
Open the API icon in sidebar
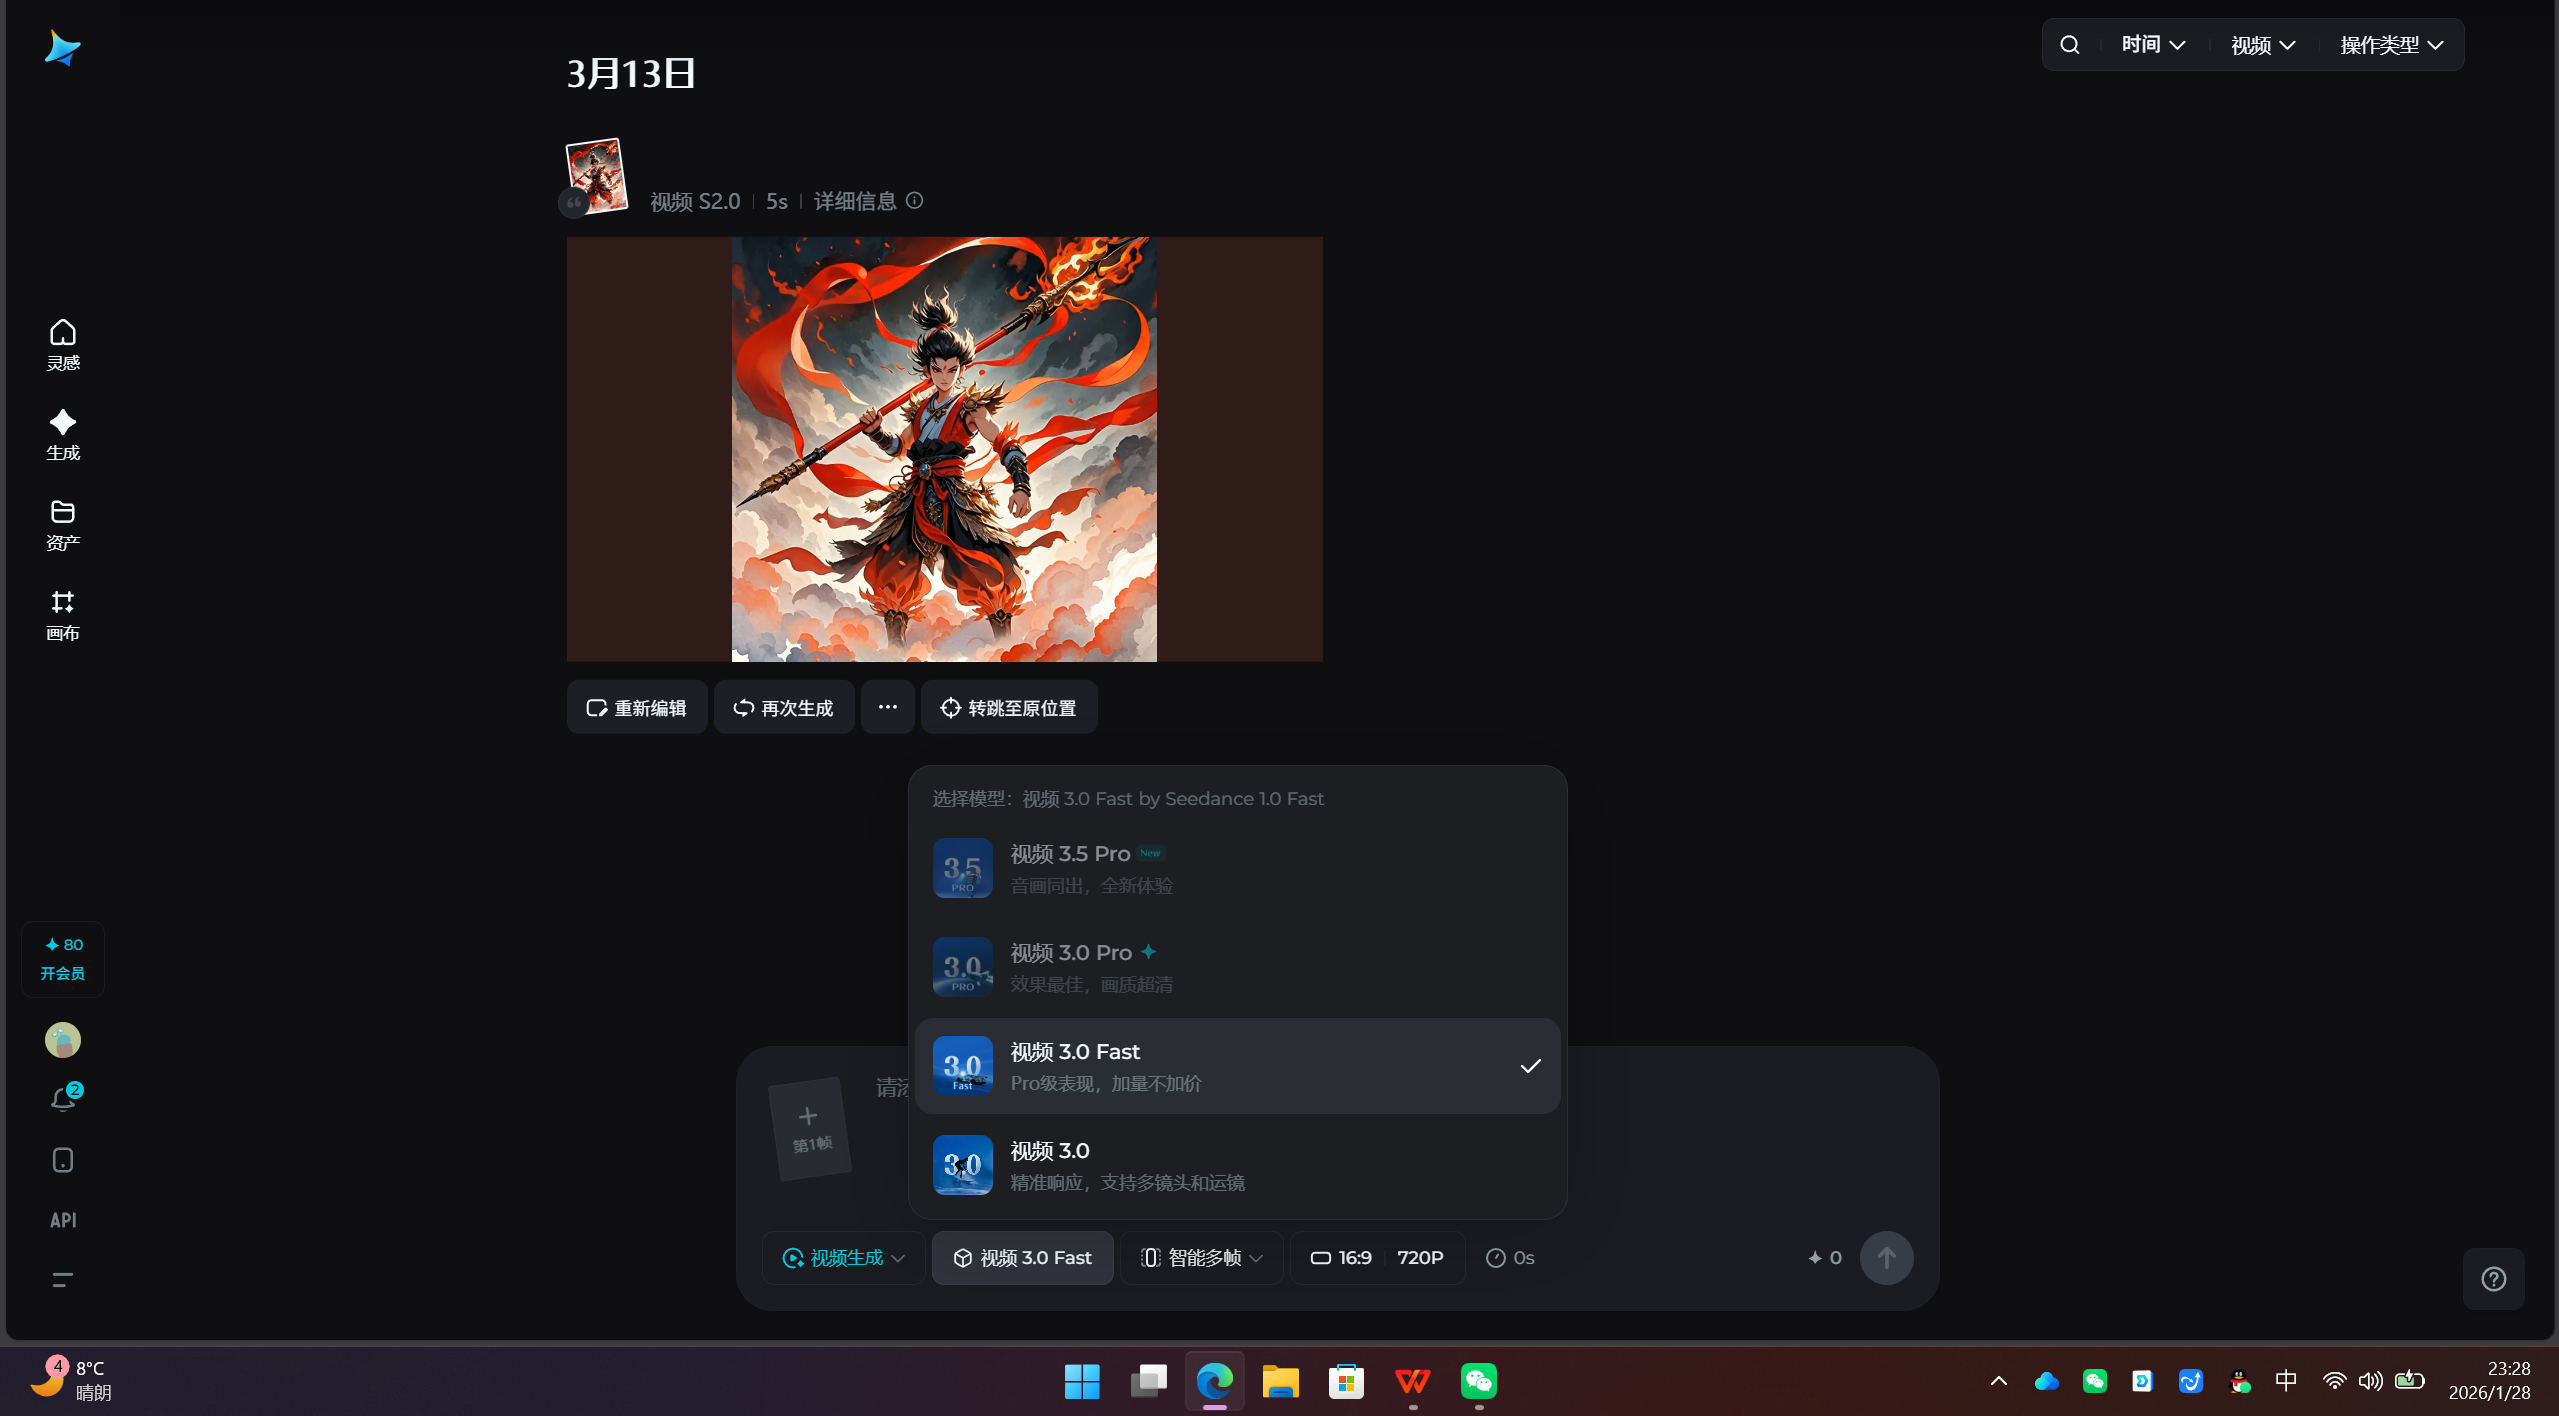pyautogui.click(x=63, y=1220)
